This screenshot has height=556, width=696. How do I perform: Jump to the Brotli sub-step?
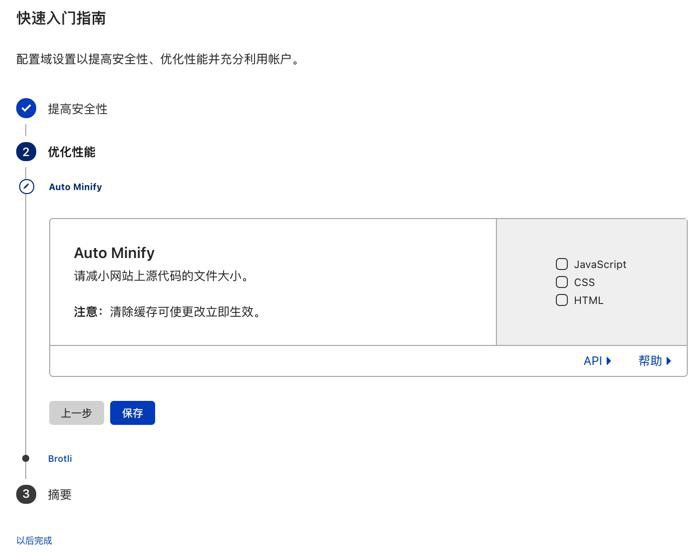pos(60,458)
